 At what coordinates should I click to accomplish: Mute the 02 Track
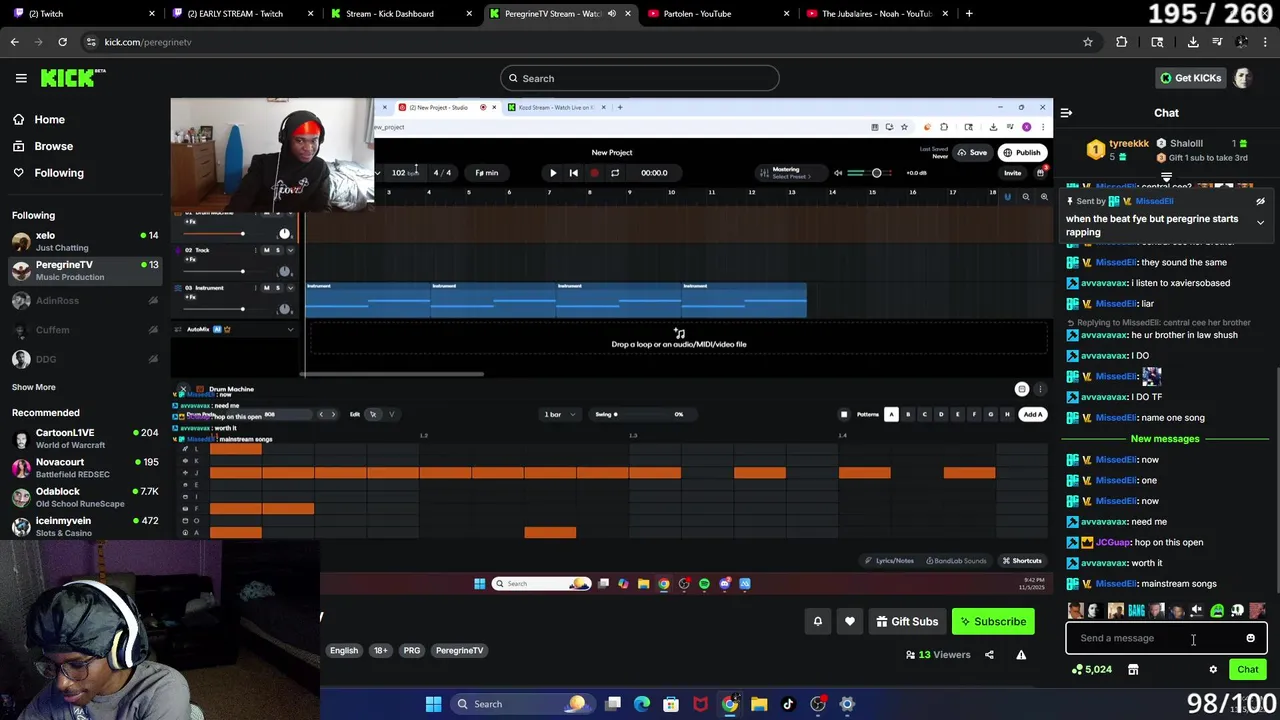pos(266,250)
